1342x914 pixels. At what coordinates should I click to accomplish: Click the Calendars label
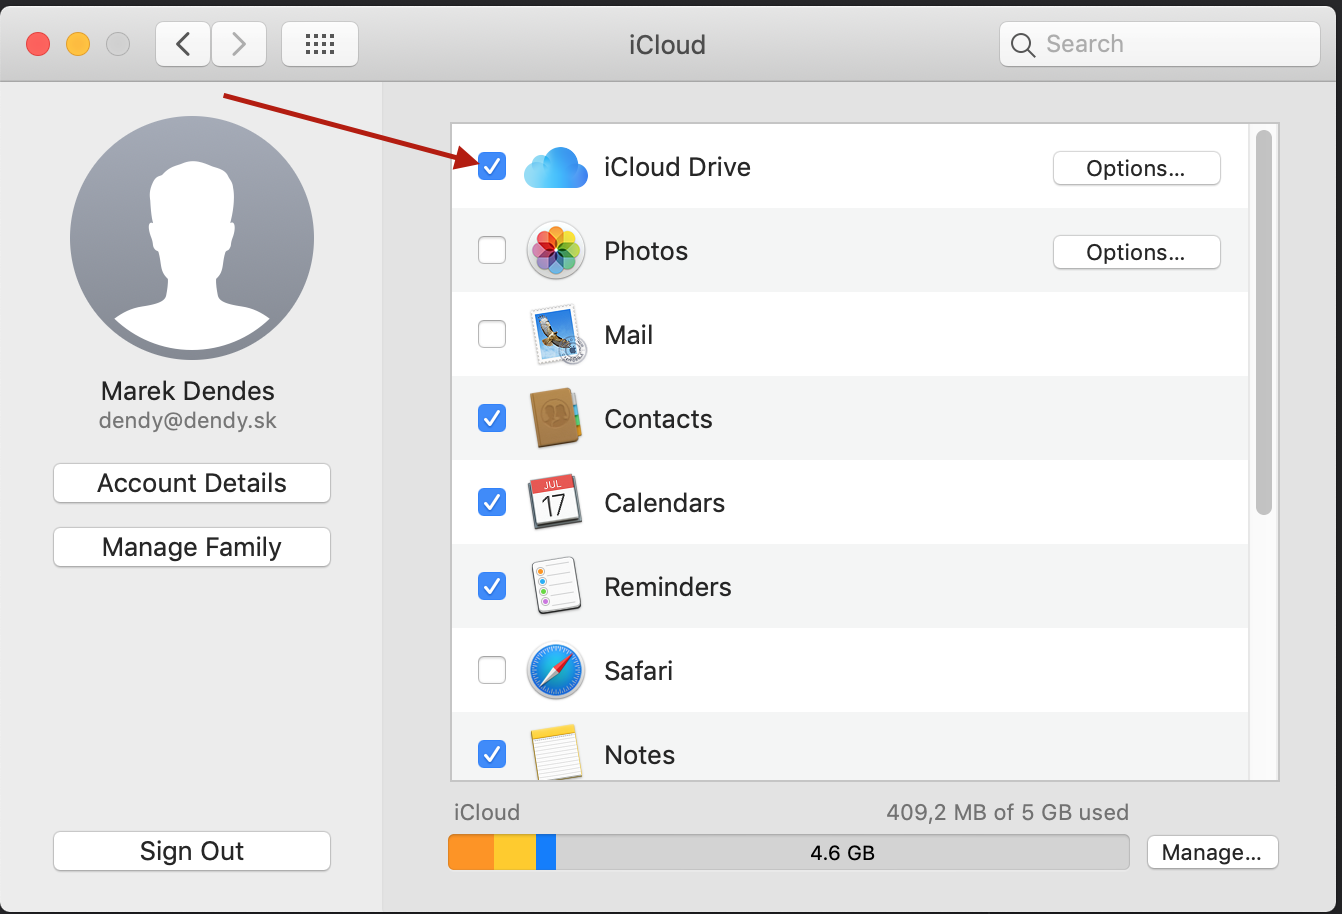click(x=665, y=503)
